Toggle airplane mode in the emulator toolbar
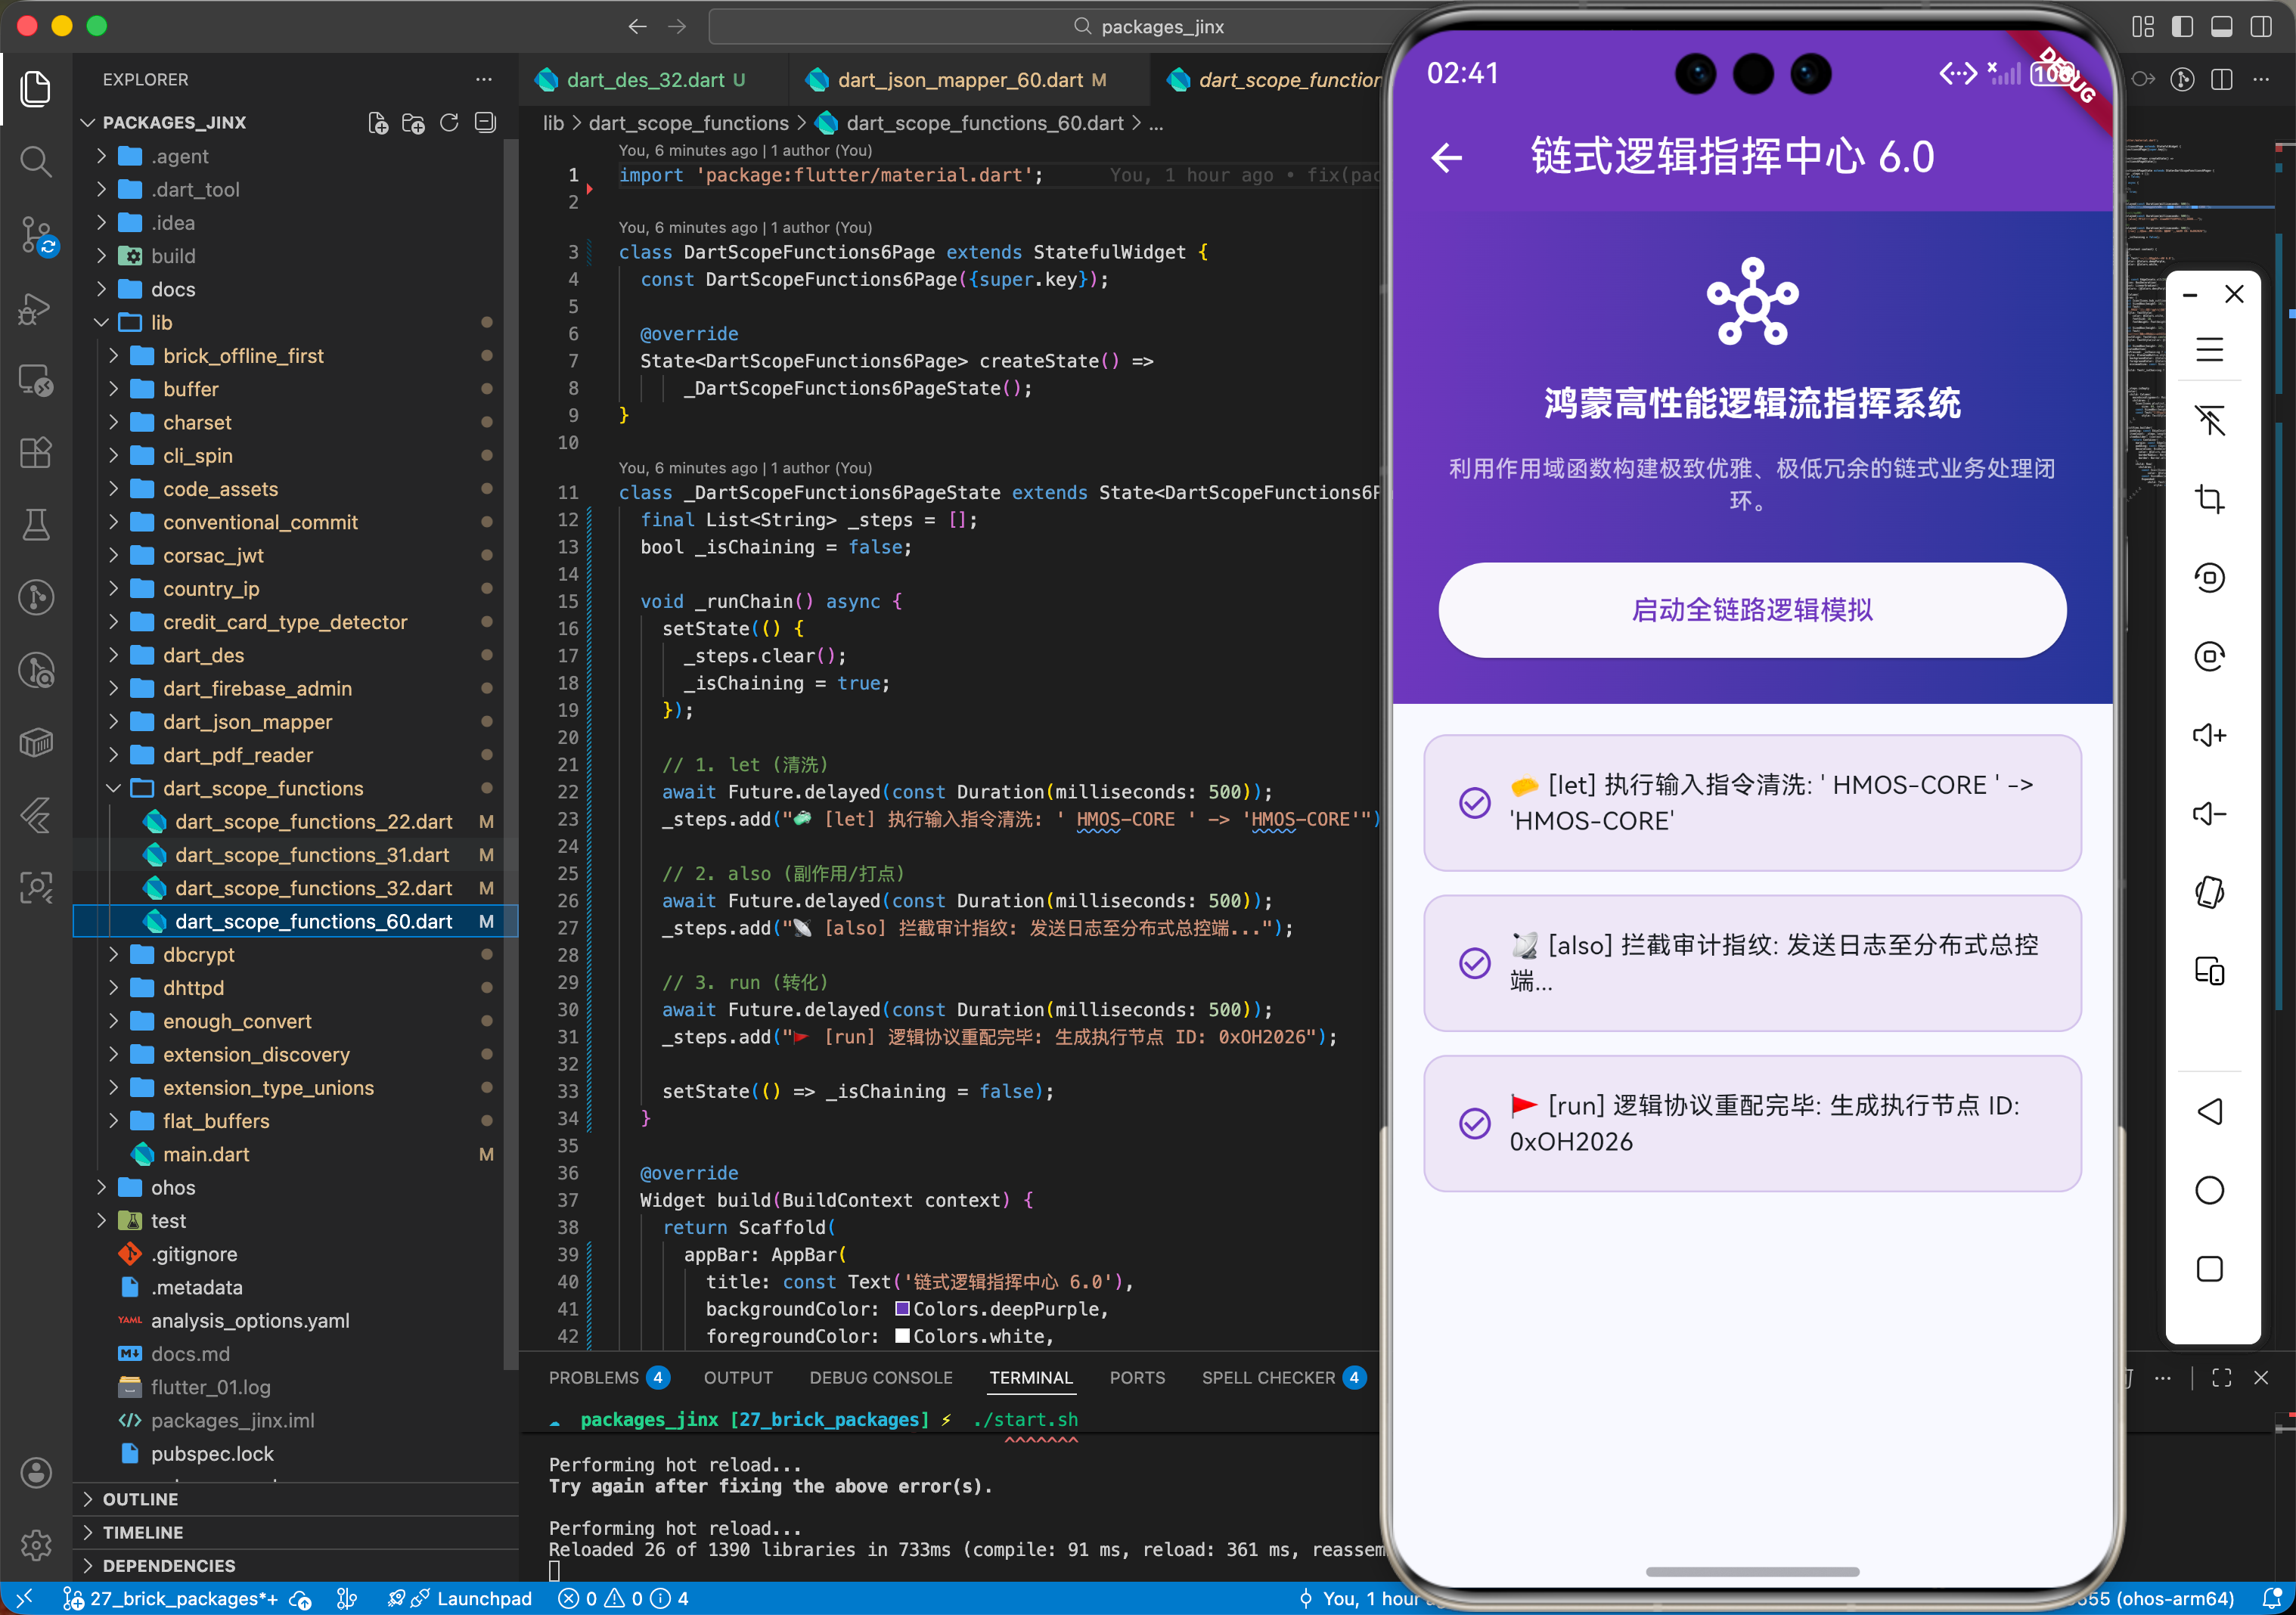The width and height of the screenshot is (2296, 1615). (2211, 420)
